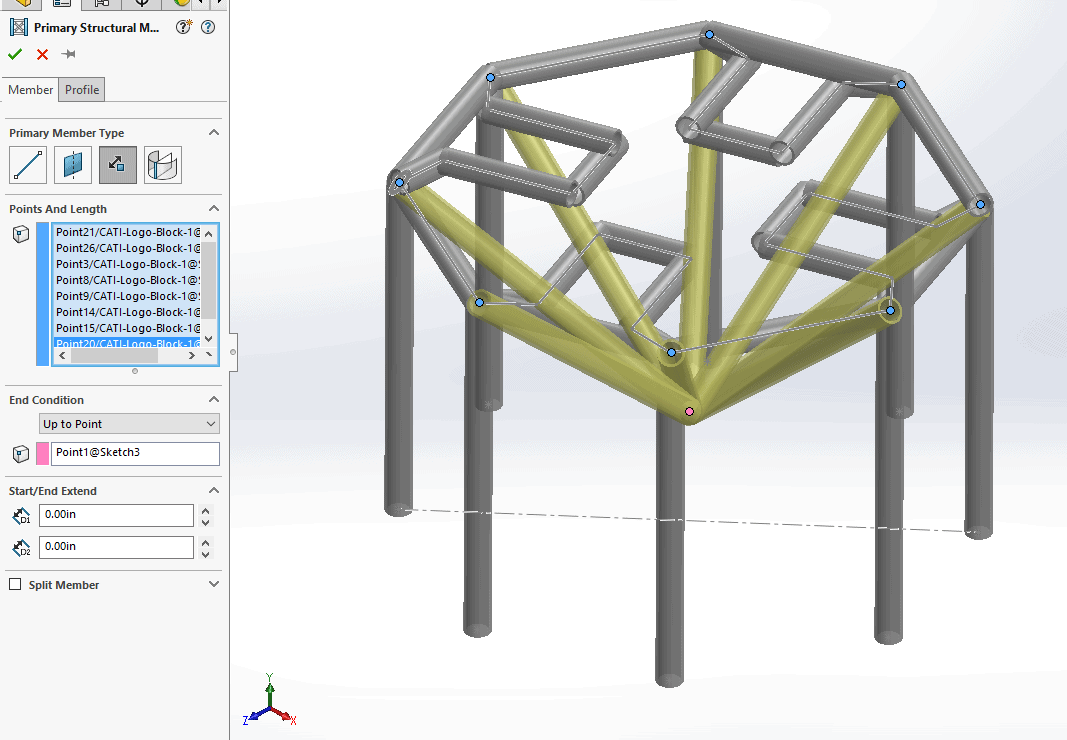Click the panel collapse handle on the divider
The height and width of the screenshot is (740, 1067).
(x=233, y=352)
